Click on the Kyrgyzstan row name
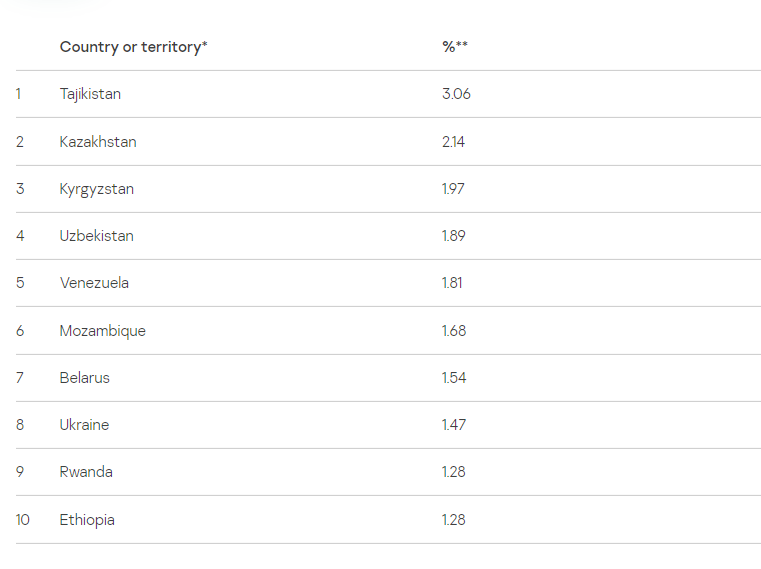761x569 pixels. [96, 189]
